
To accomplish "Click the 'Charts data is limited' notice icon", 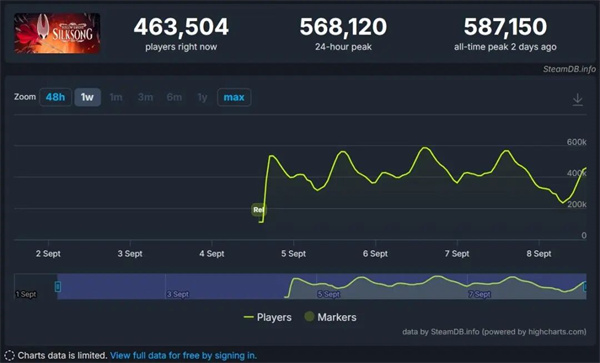I will point(9,355).
